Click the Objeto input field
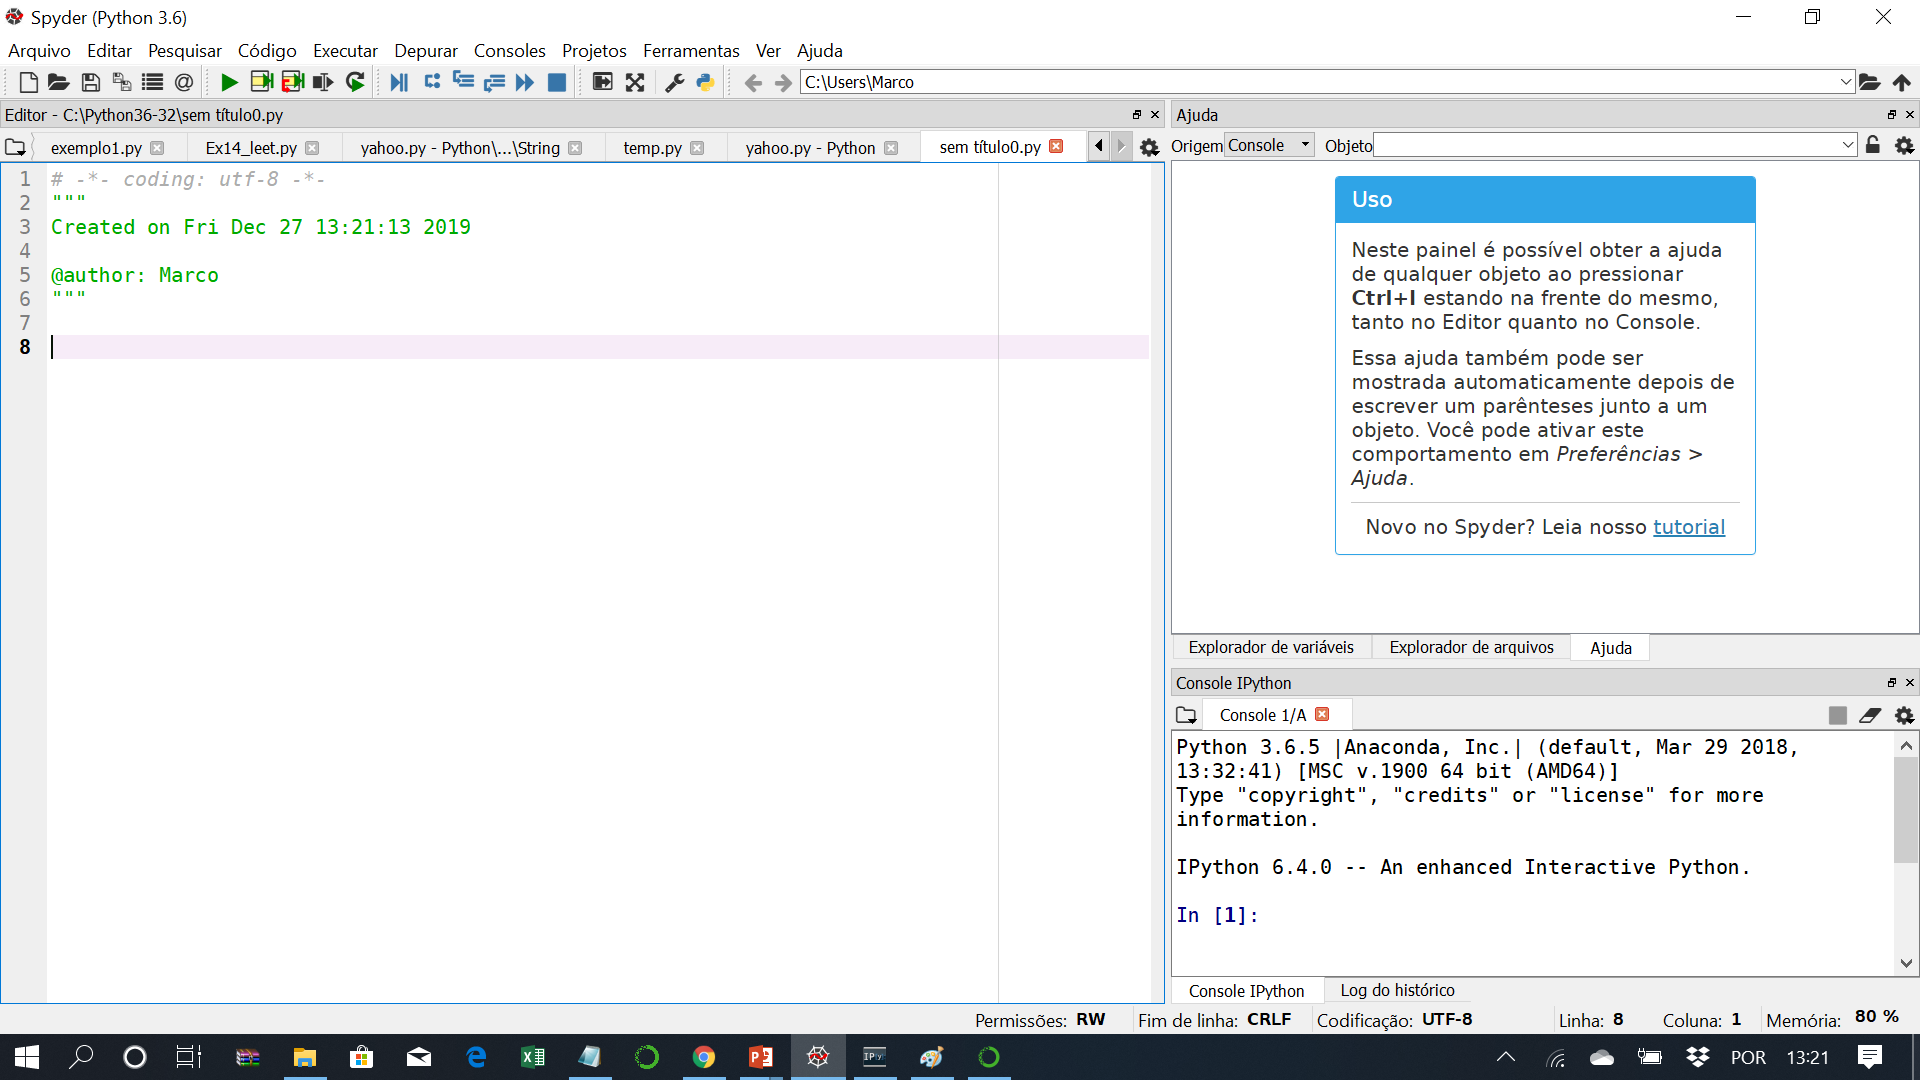Image resolution: width=1920 pixels, height=1080 pixels. tap(1606, 145)
